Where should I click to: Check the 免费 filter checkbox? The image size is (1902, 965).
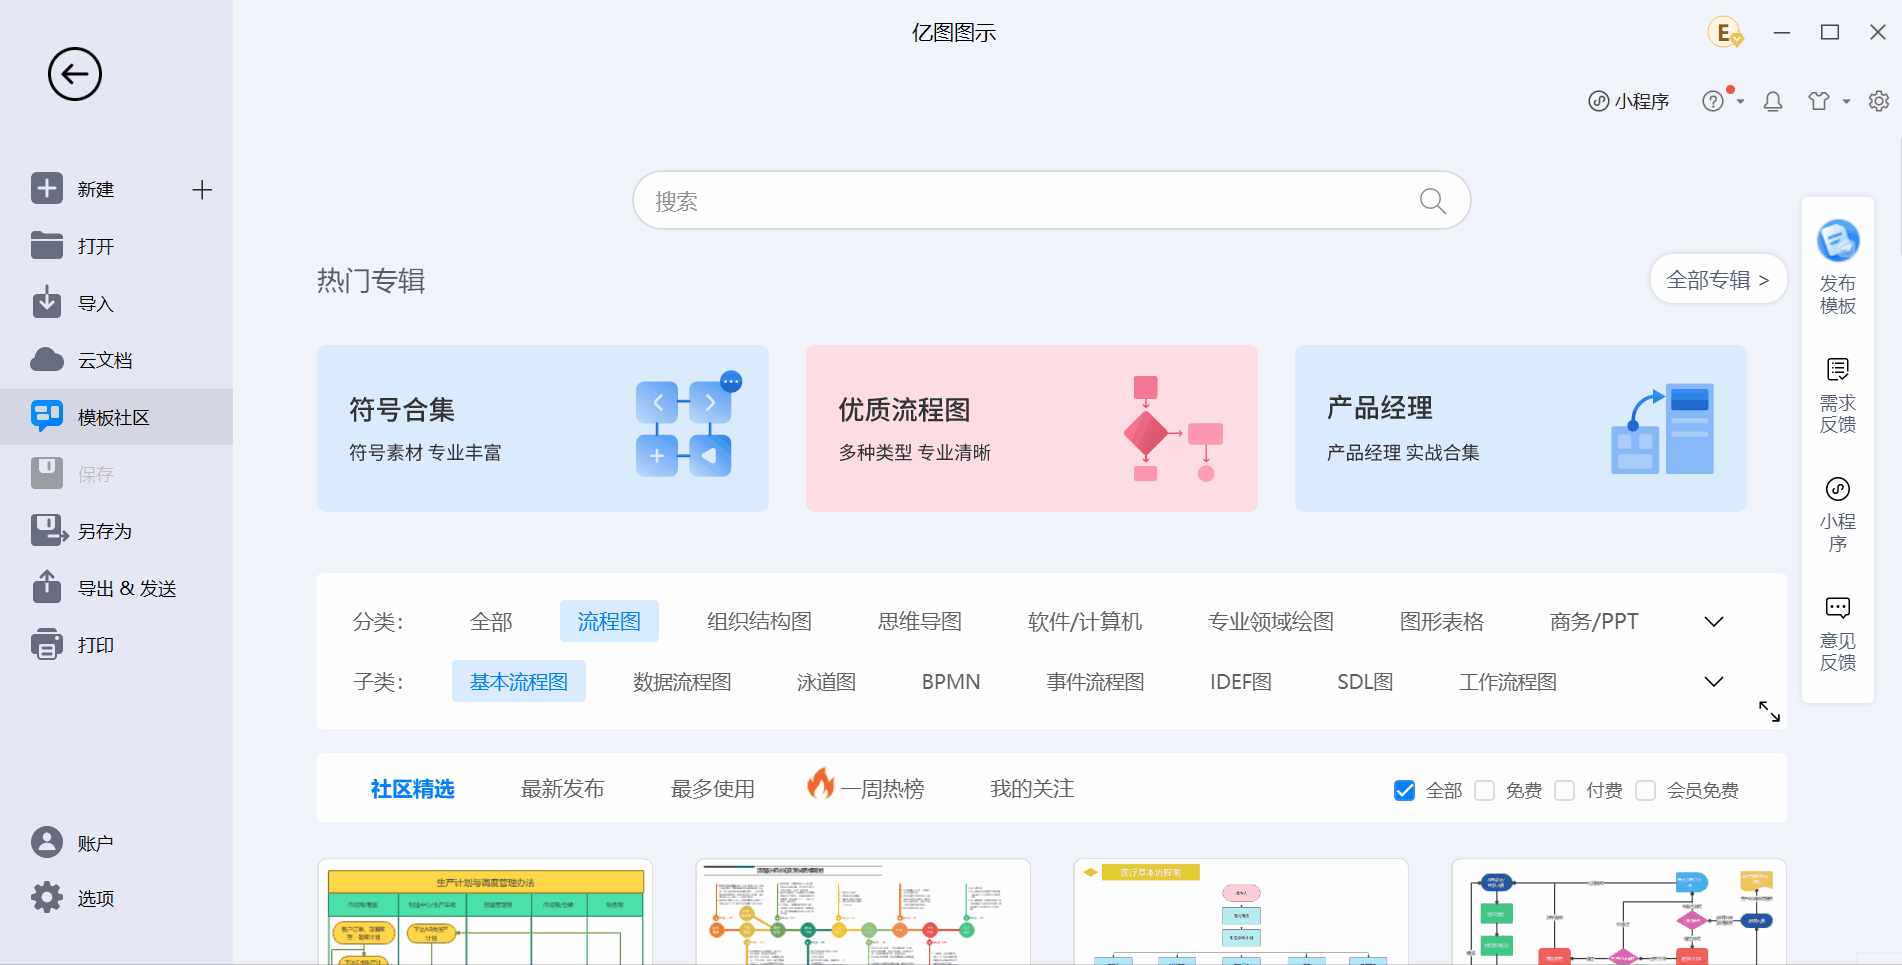pos(1485,790)
